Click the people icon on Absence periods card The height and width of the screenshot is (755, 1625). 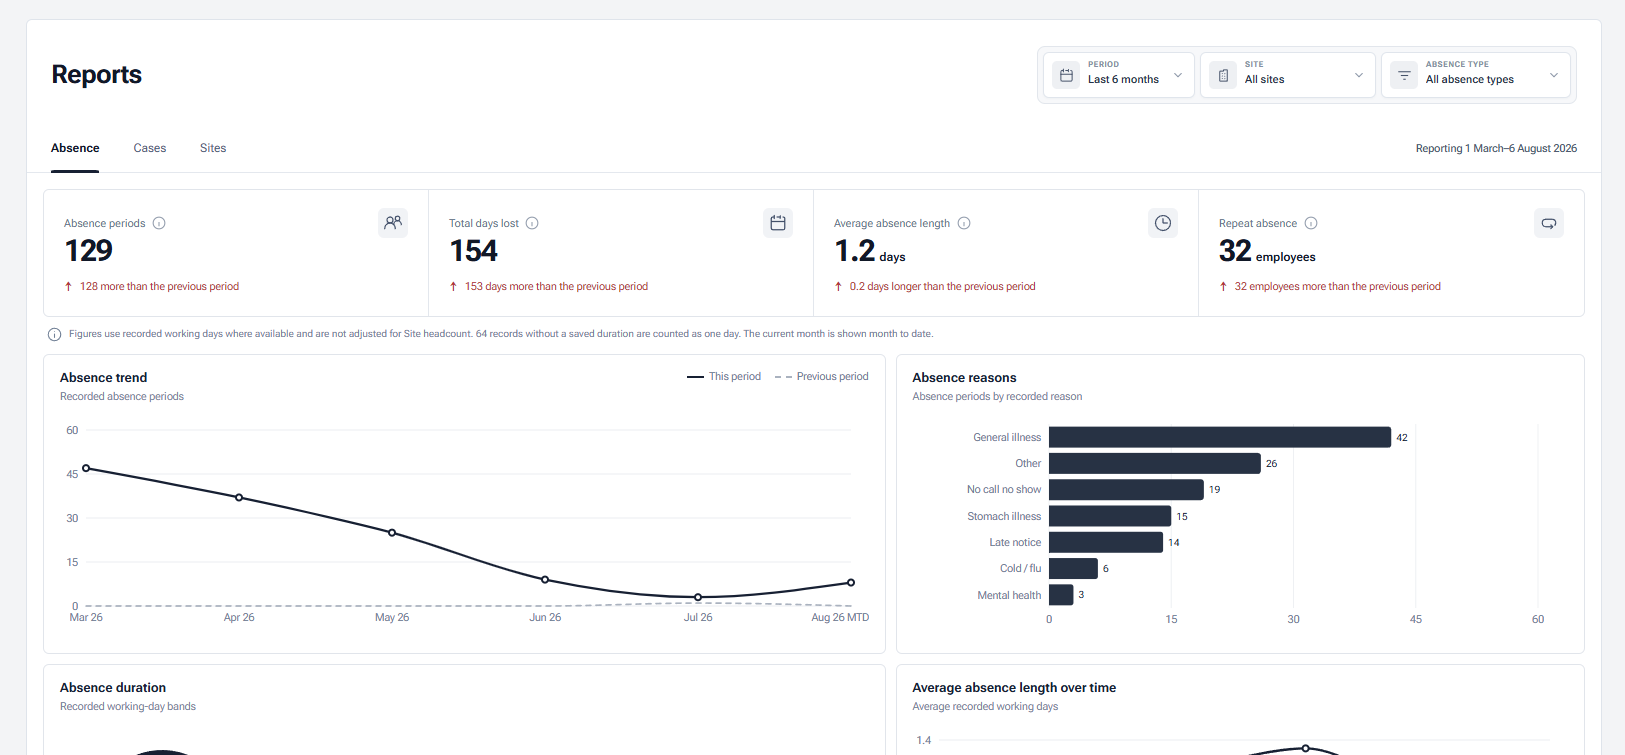[x=393, y=222]
